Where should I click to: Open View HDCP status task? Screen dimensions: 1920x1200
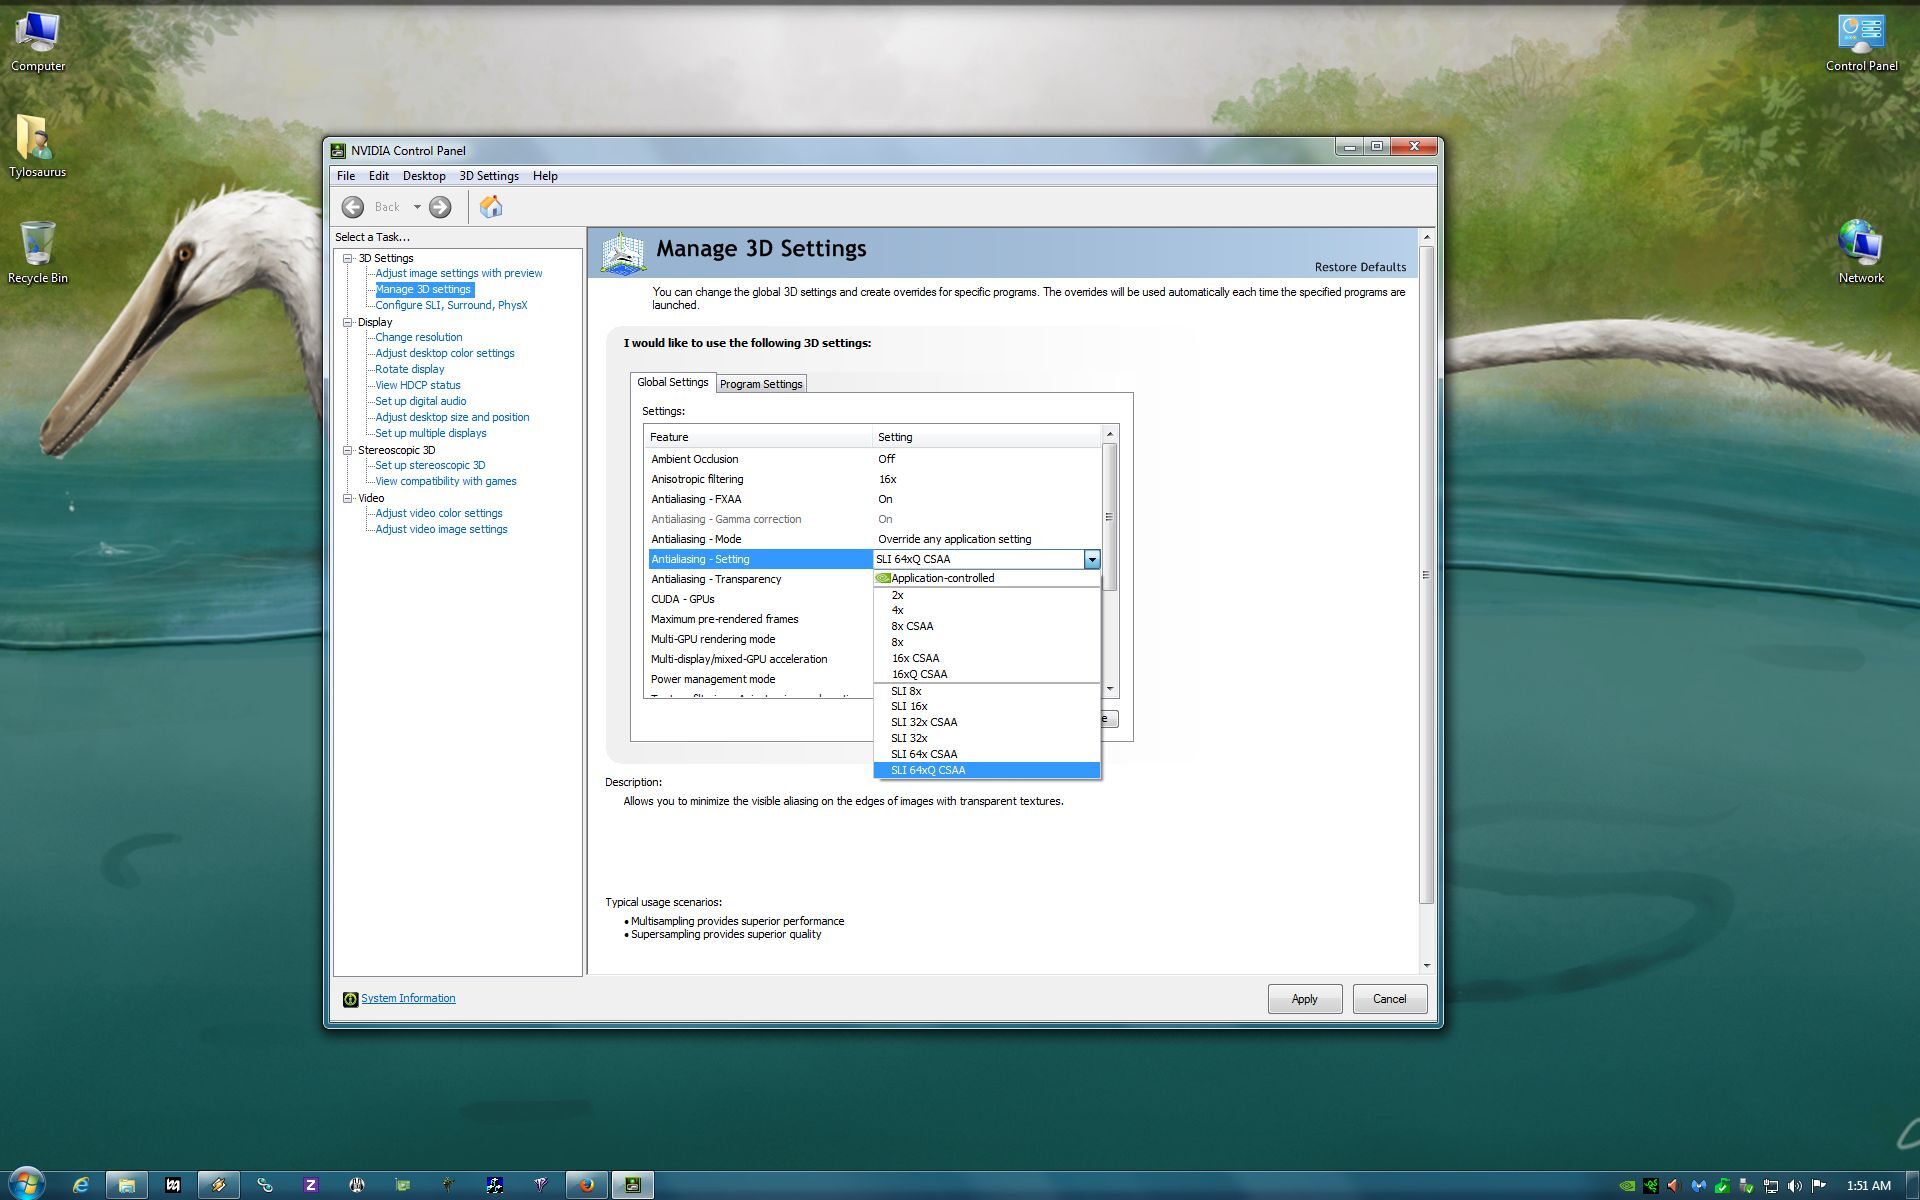(x=417, y=385)
